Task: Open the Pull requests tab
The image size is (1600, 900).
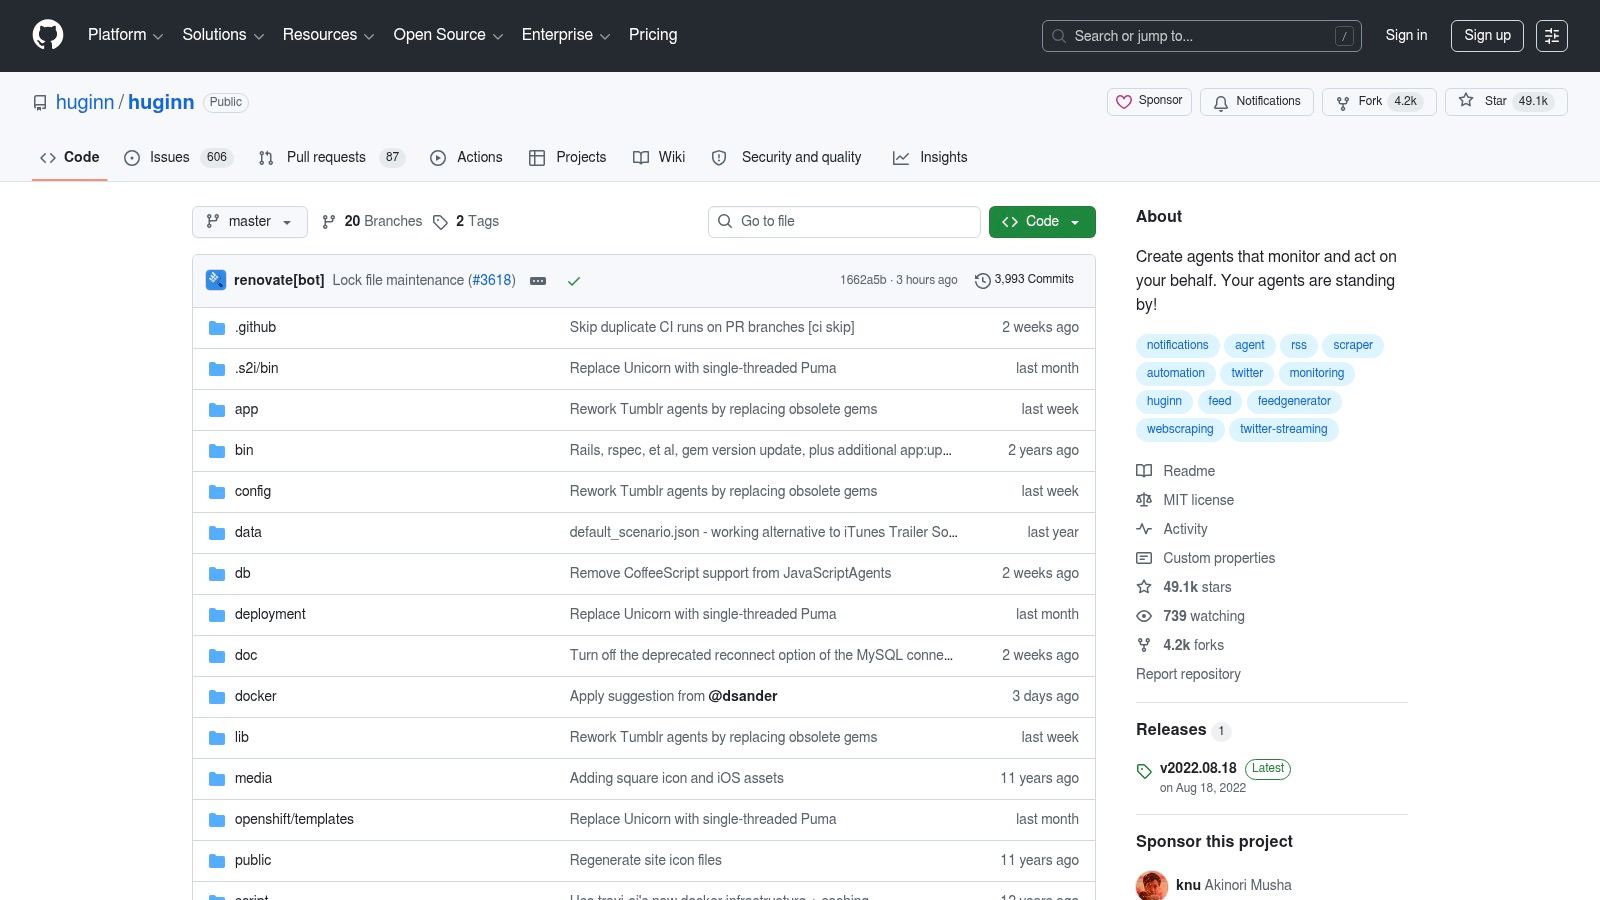Action: click(x=331, y=158)
